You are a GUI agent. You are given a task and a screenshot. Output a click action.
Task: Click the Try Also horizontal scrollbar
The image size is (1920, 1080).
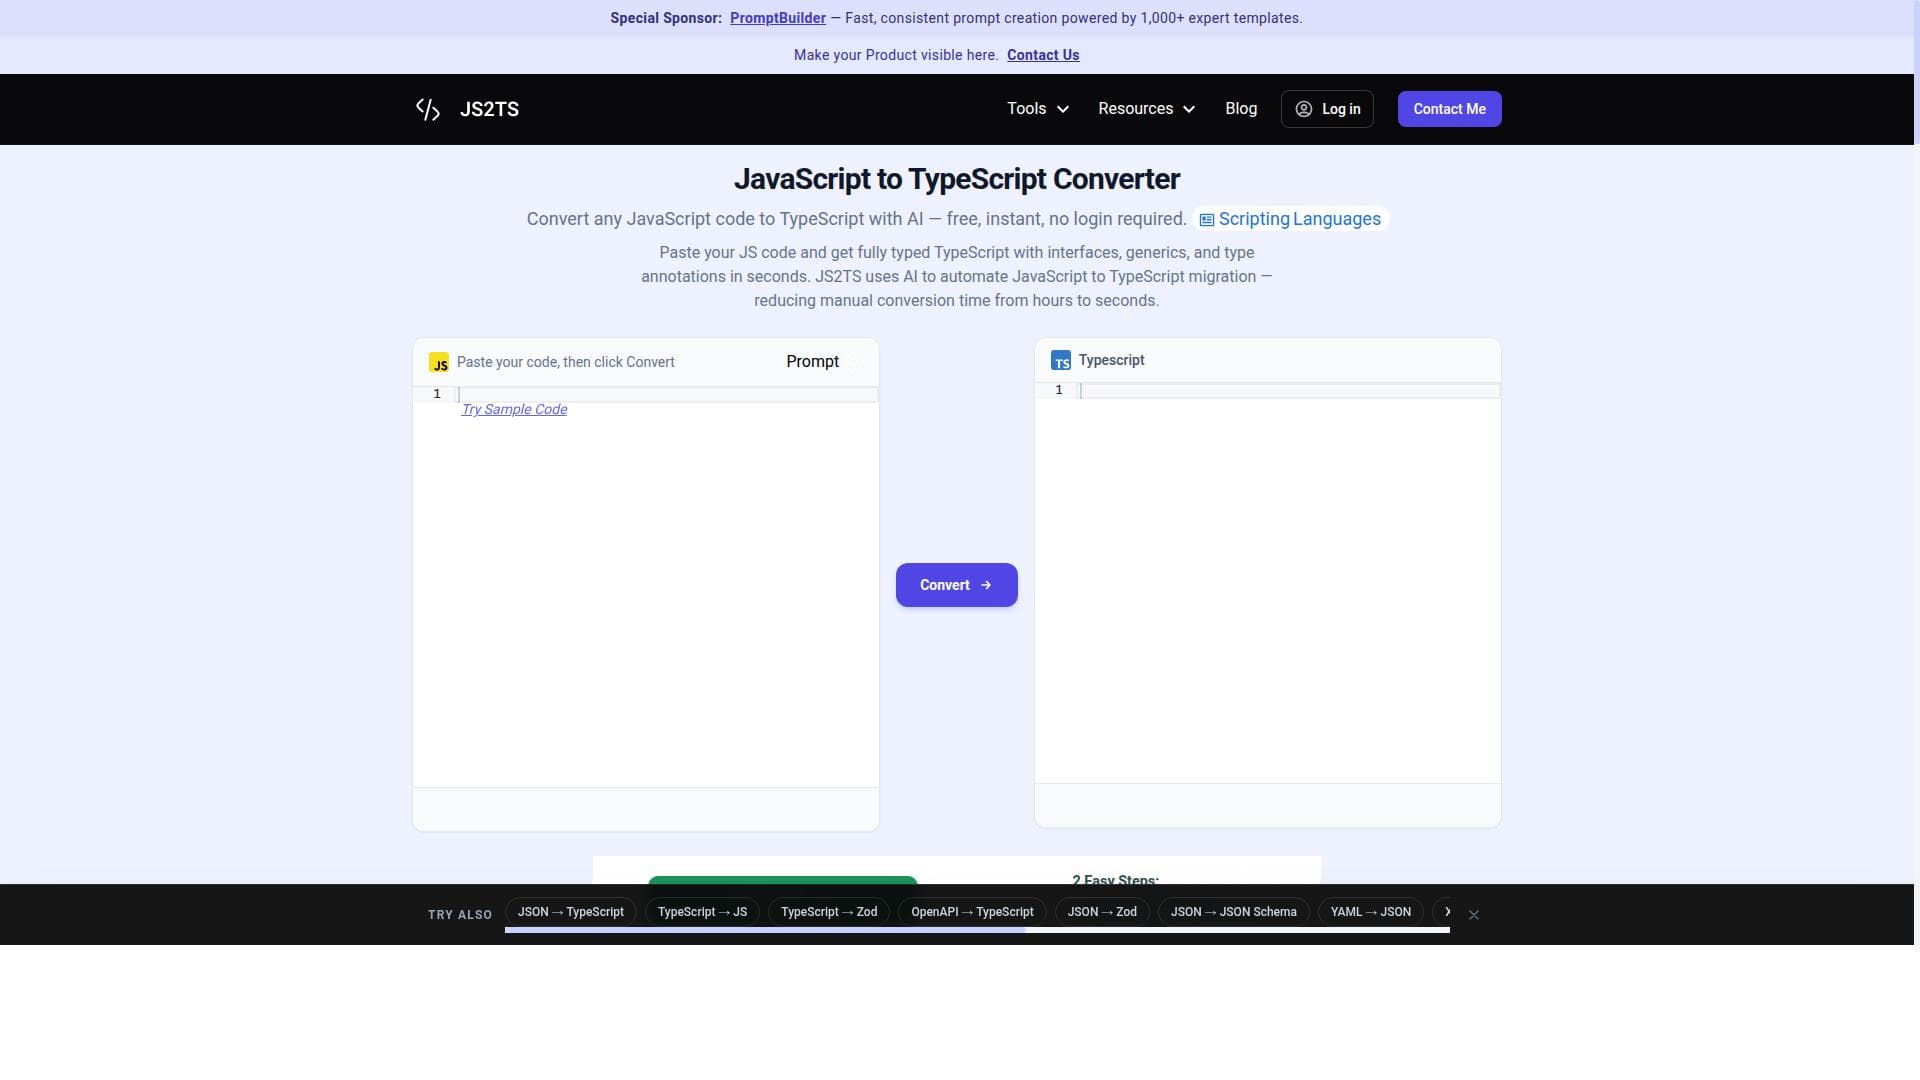point(977,930)
